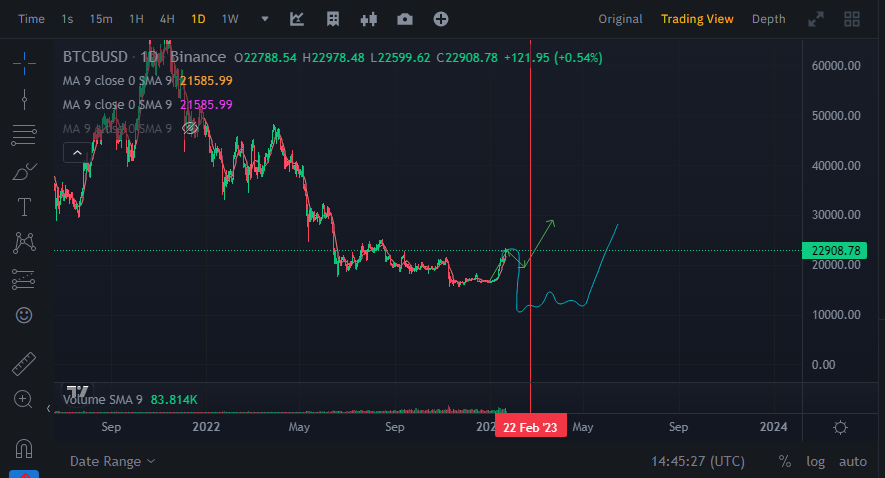This screenshot has height=478, width=885.
Task: Select the trend line drawing tool
Action: (x=24, y=99)
